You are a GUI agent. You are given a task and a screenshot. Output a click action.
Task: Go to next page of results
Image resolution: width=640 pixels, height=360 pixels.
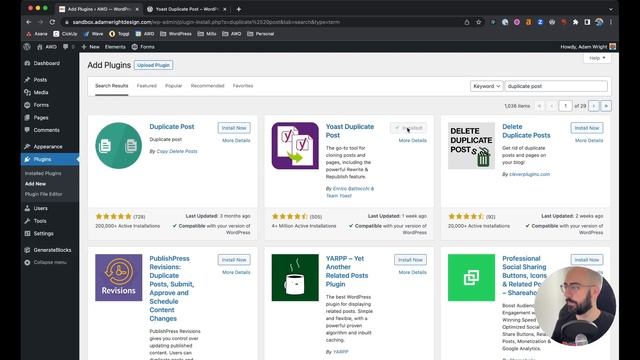594,106
